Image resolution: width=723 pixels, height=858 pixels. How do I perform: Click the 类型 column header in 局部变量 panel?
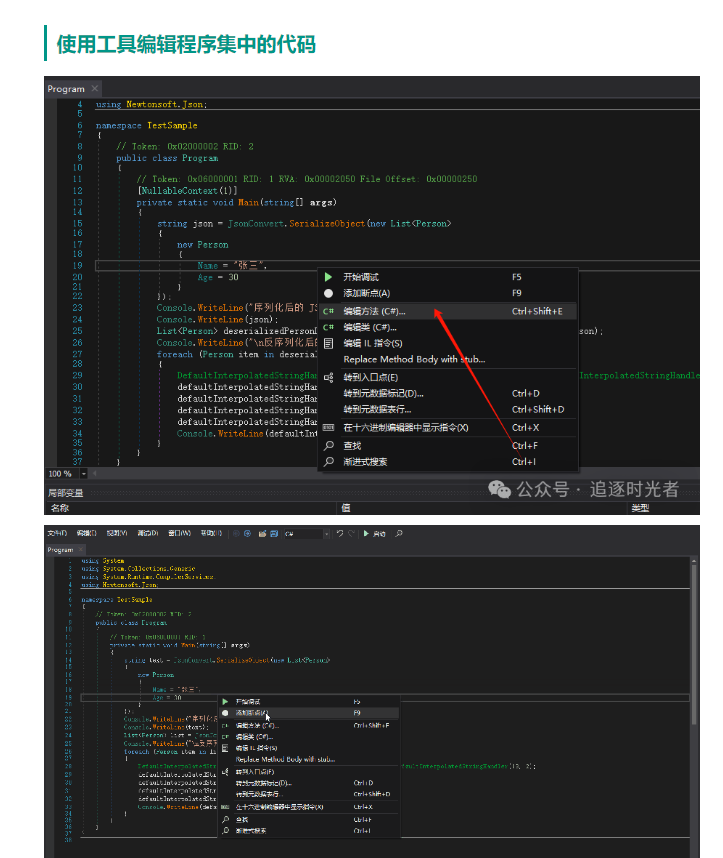point(640,508)
